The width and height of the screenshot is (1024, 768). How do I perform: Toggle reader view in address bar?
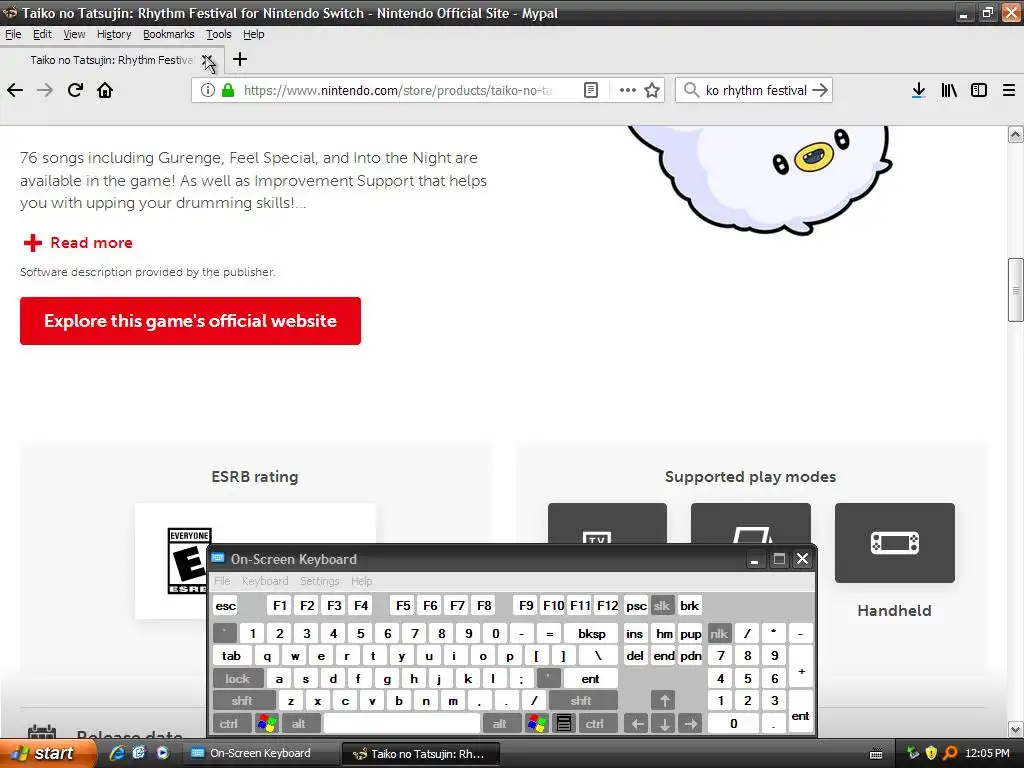click(x=591, y=90)
